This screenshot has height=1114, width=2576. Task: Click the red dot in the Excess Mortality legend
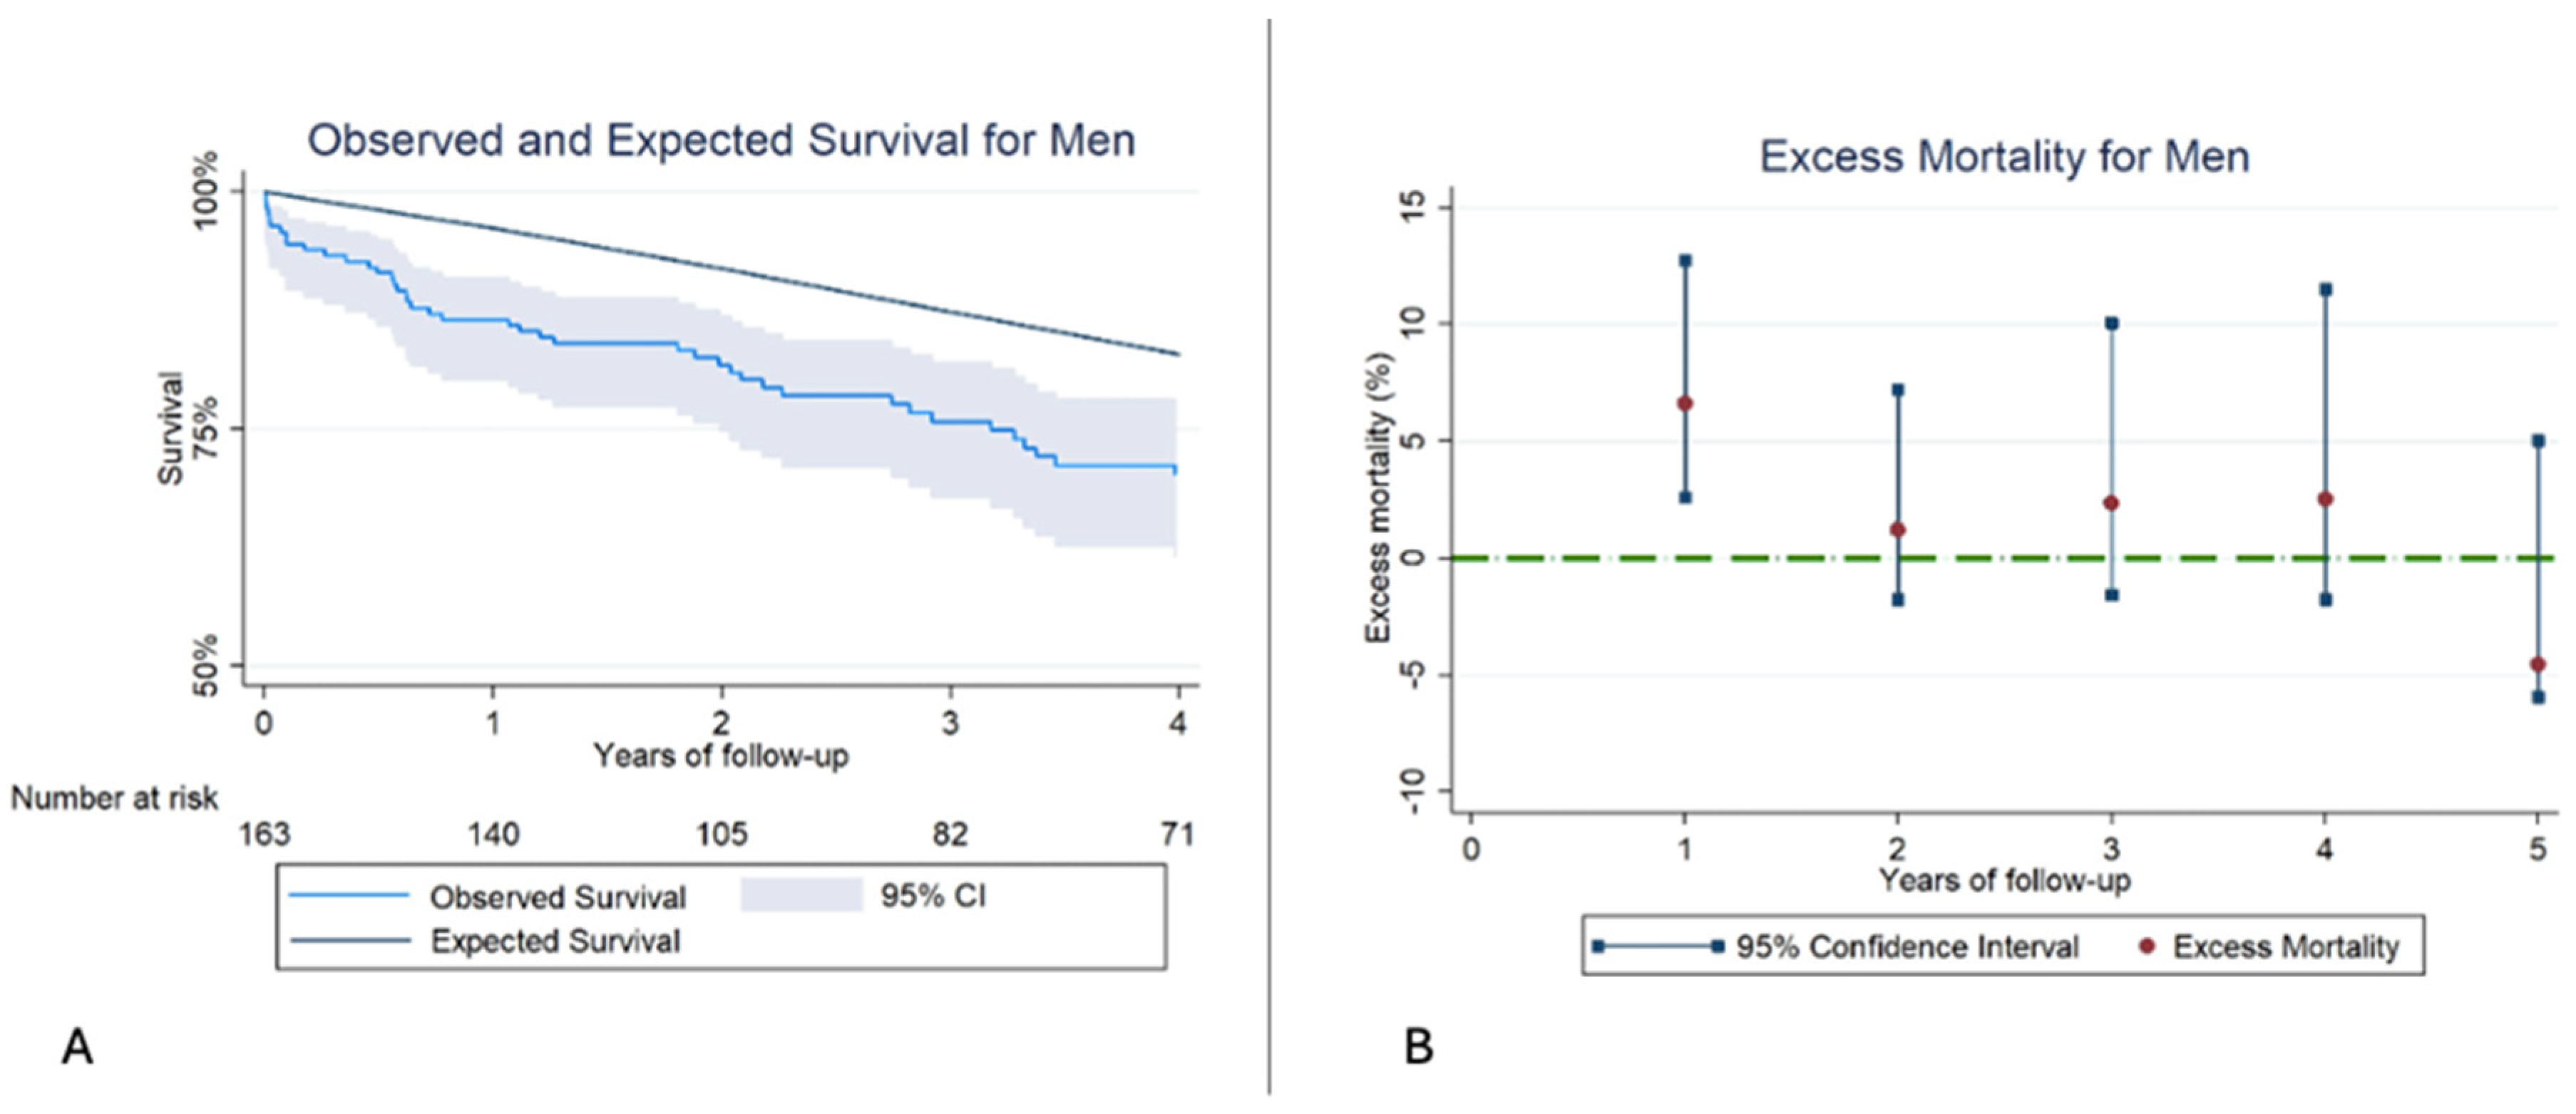click(x=2146, y=945)
